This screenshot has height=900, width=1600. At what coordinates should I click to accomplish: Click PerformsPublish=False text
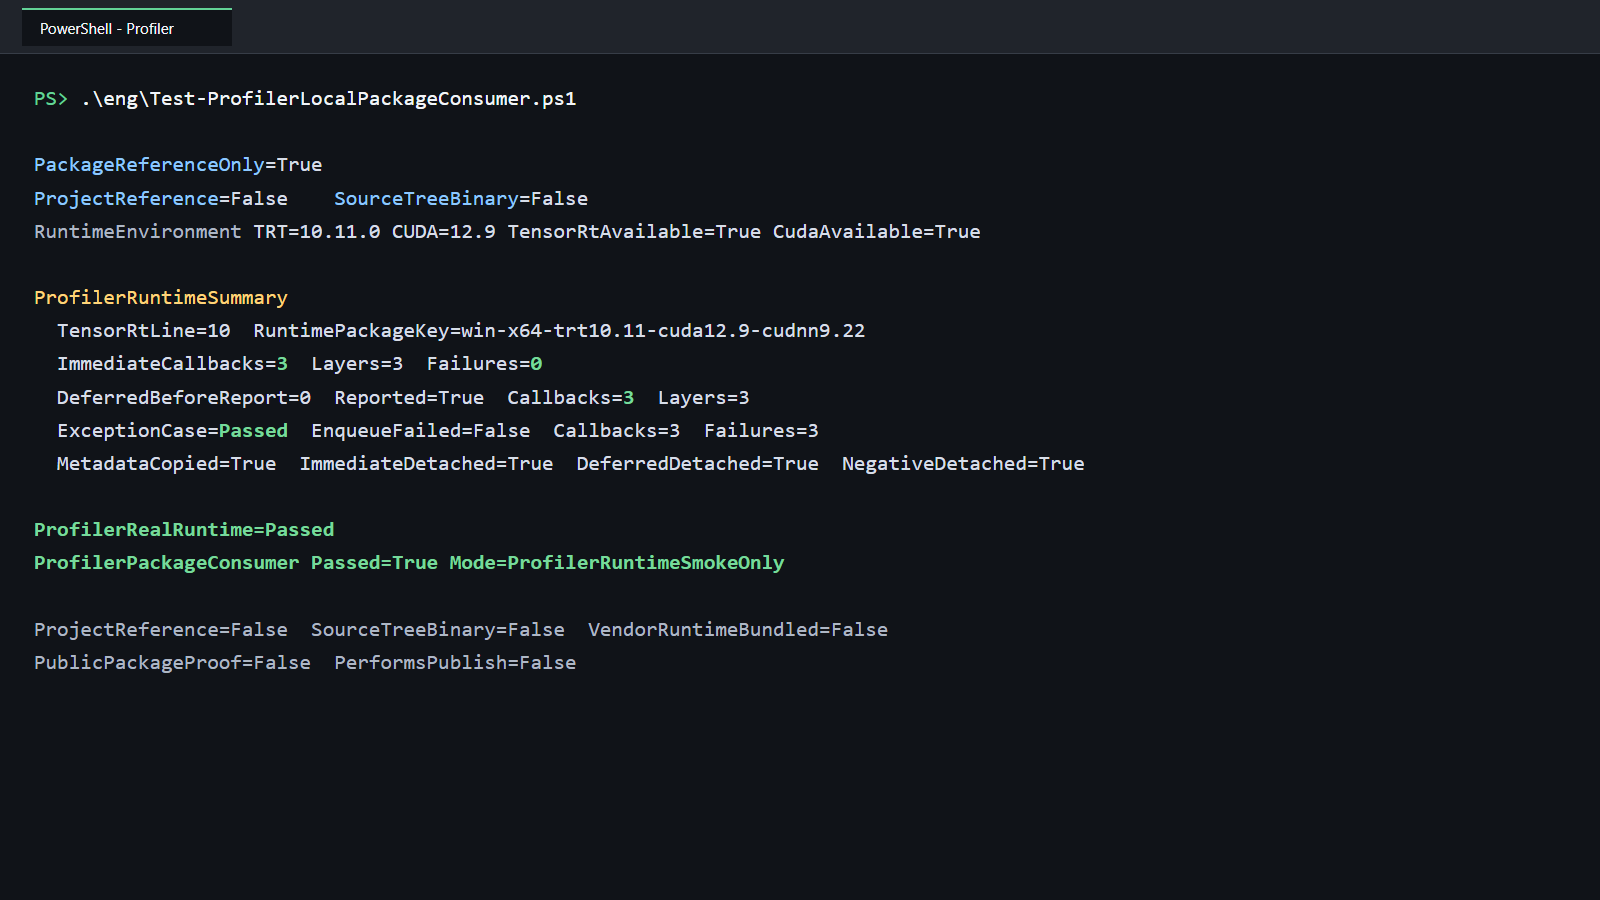click(455, 663)
